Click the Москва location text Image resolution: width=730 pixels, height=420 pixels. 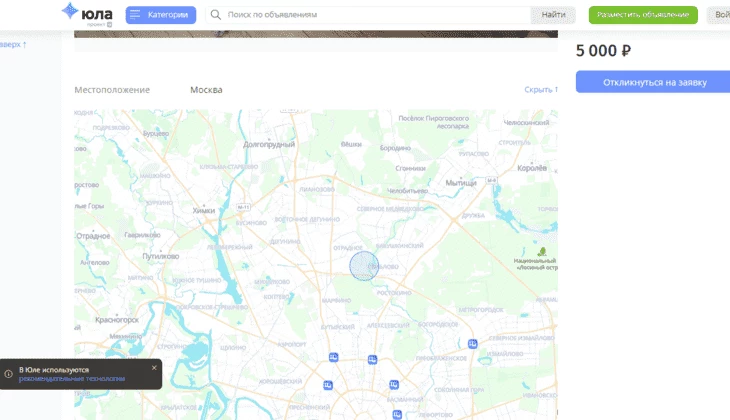tap(206, 90)
